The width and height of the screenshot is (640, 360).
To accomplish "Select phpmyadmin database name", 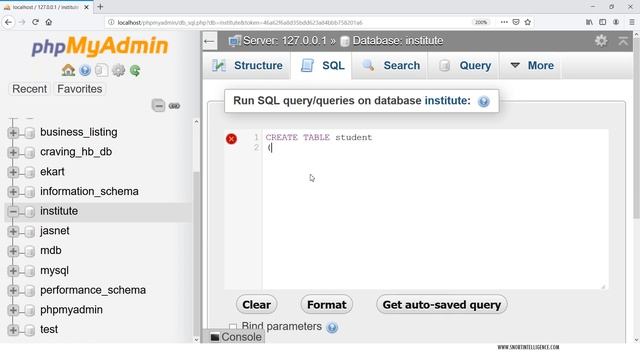I will pos(71,310).
